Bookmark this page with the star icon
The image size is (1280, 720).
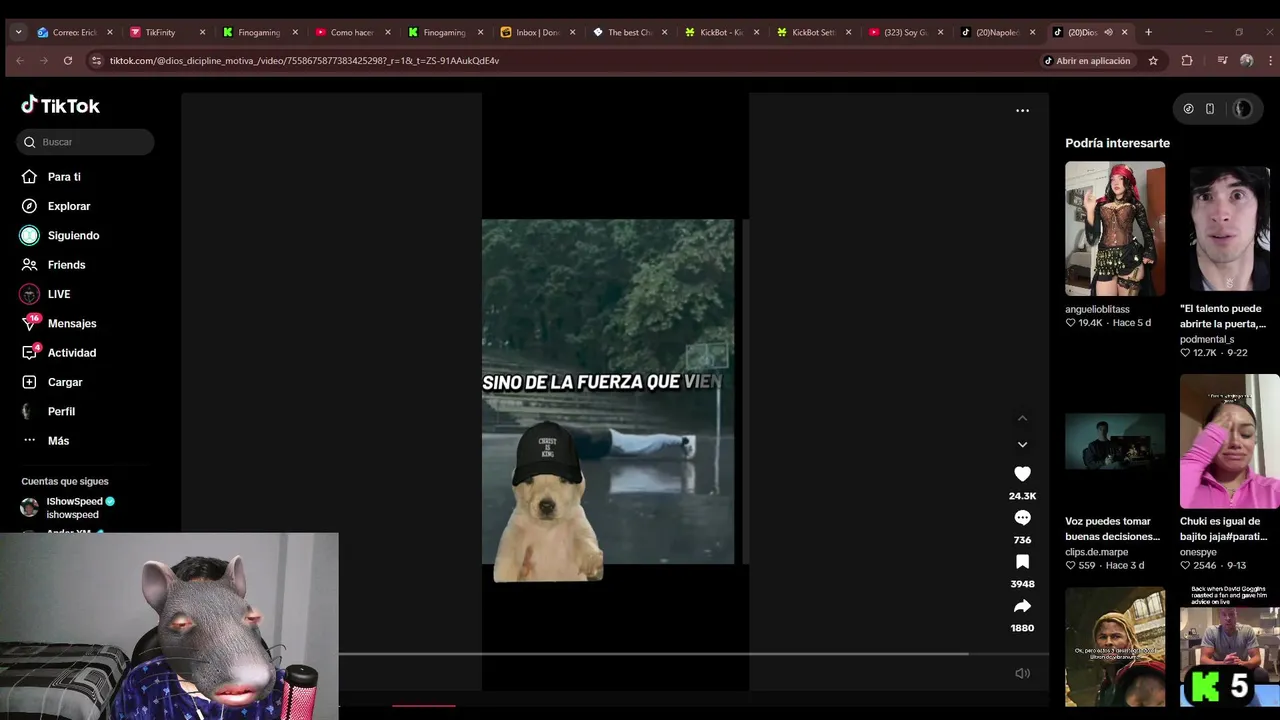[x=1153, y=61]
